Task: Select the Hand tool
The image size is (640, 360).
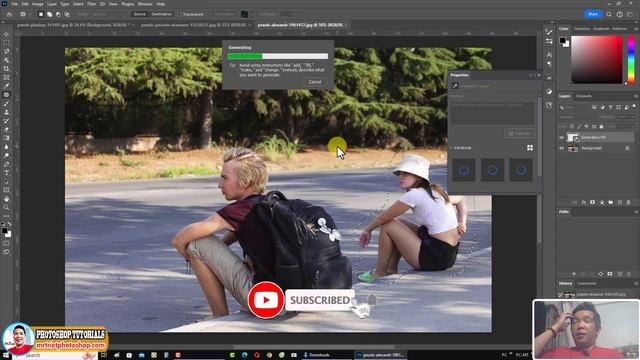Action: [6, 199]
